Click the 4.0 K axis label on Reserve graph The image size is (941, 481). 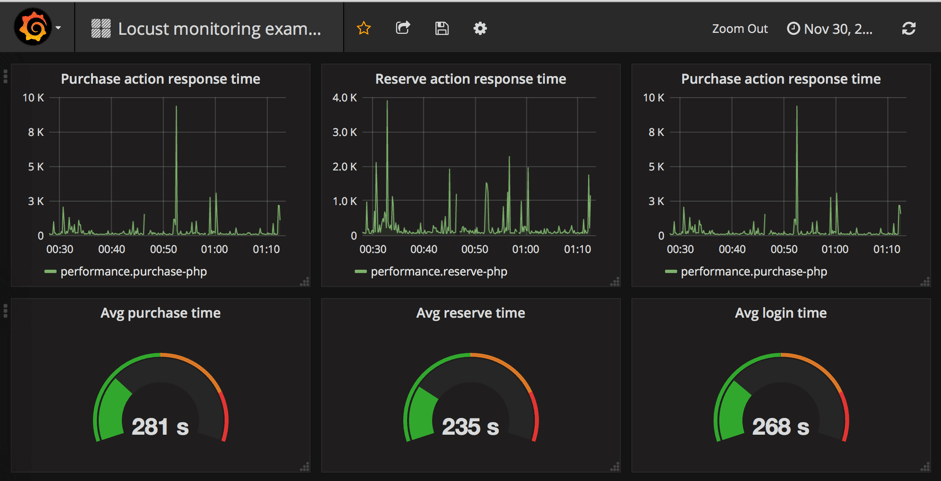coord(344,97)
